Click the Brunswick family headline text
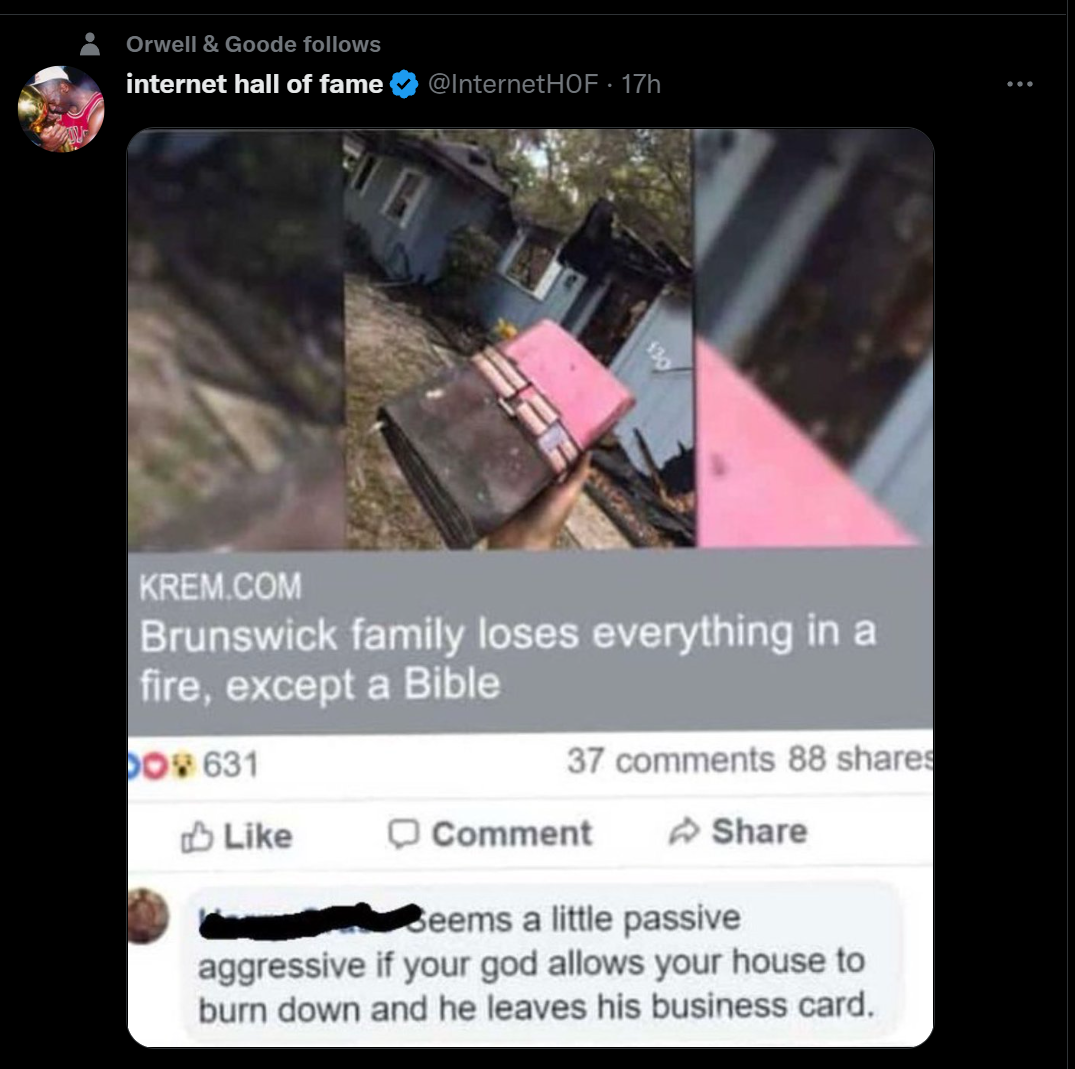The image size is (1075, 1069). [x=508, y=658]
